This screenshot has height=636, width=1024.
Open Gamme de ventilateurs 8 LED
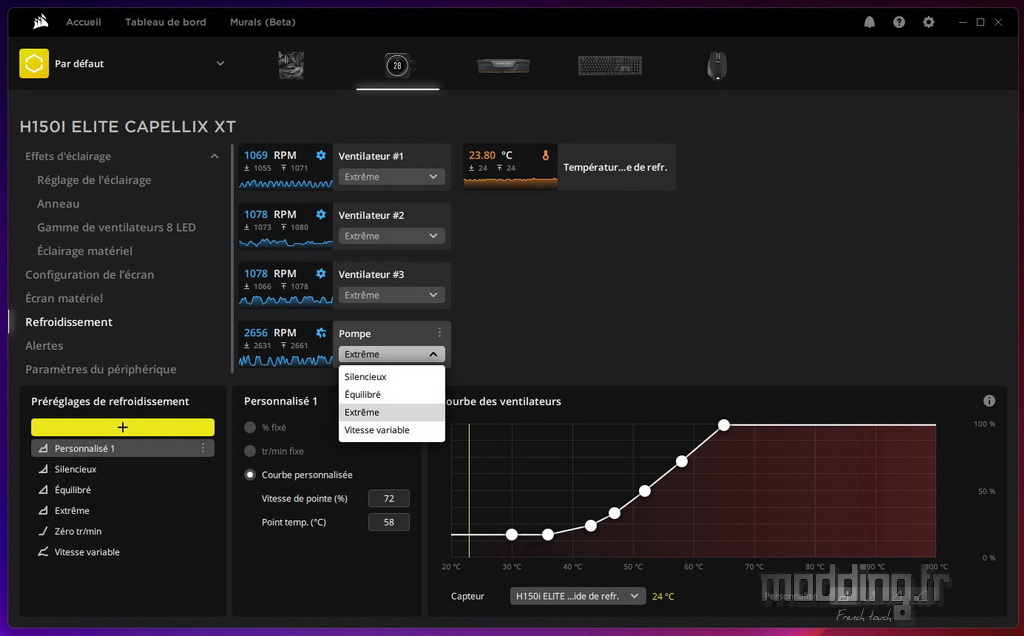point(116,227)
